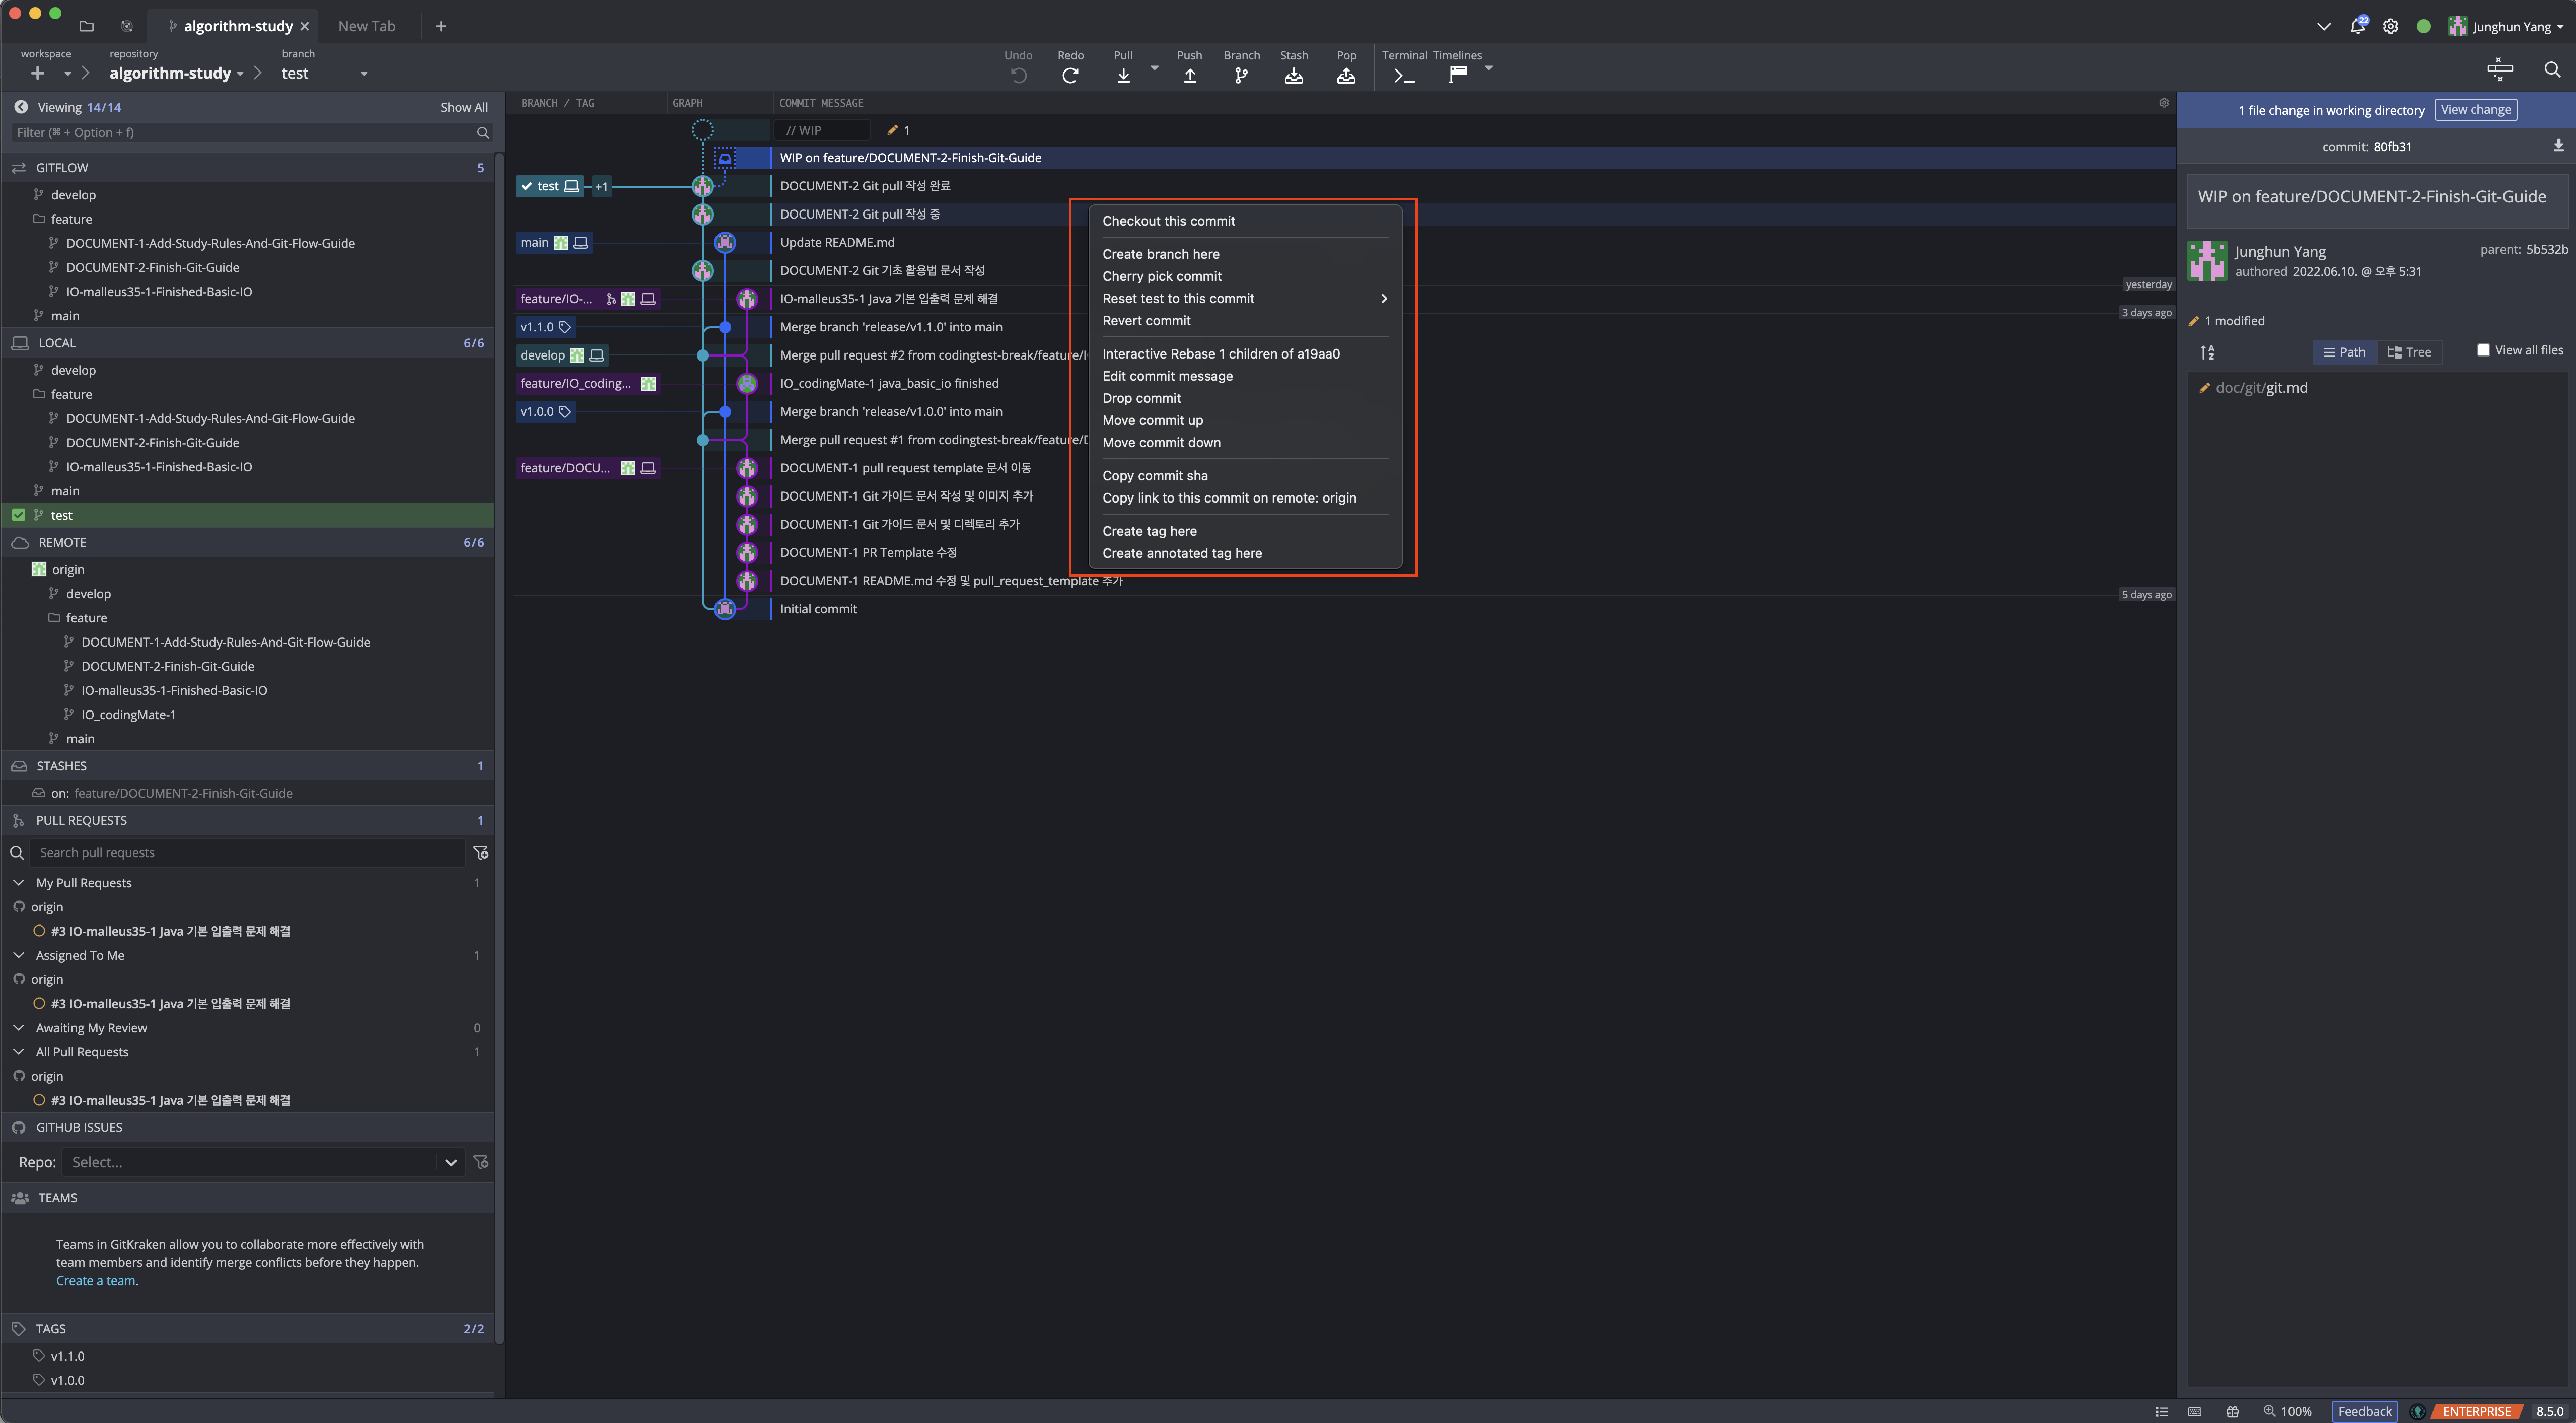Select the Update README.md commit
The image size is (2576, 1423).
[837, 242]
